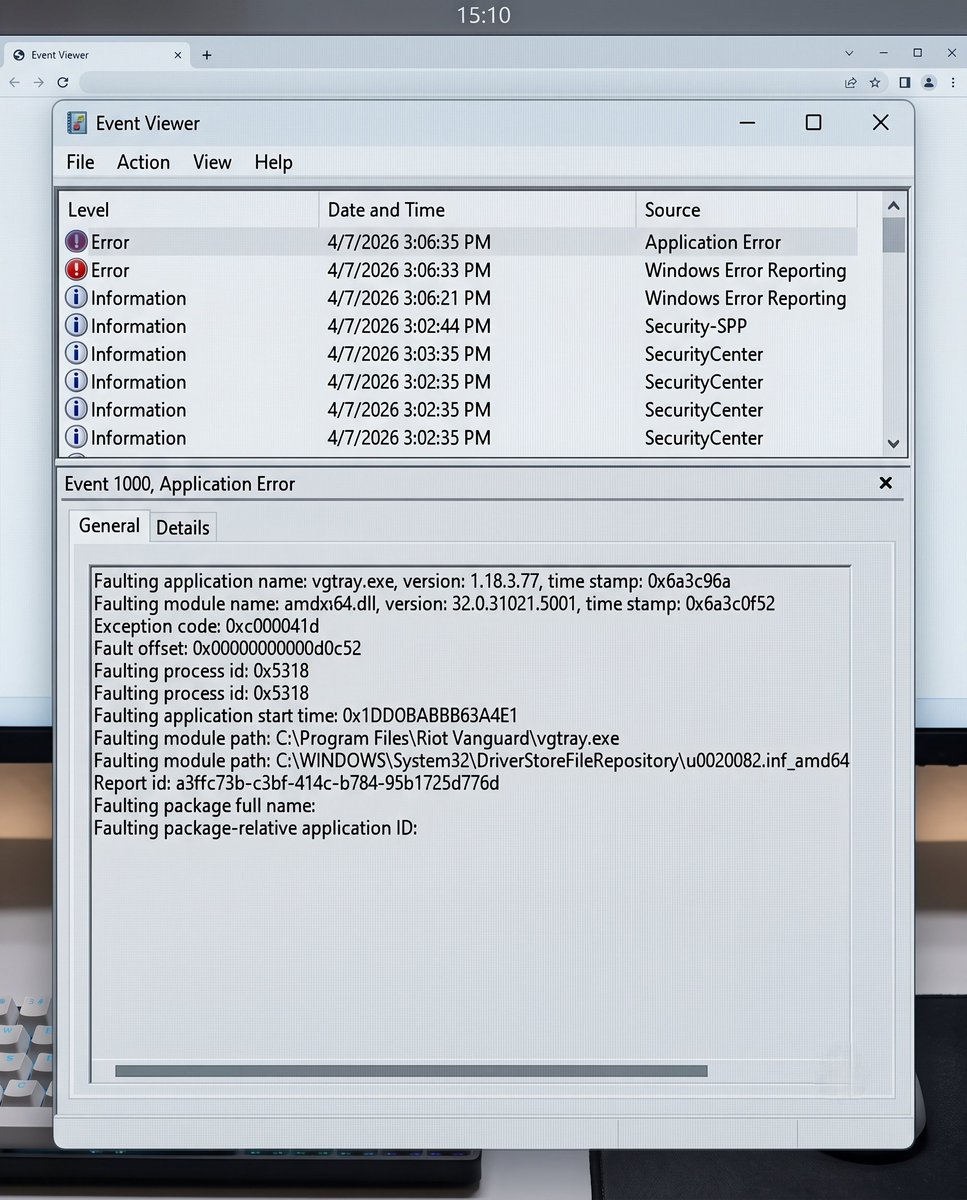967x1200 pixels.
Task: Sort by Level column header
Action: pos(188,210)
